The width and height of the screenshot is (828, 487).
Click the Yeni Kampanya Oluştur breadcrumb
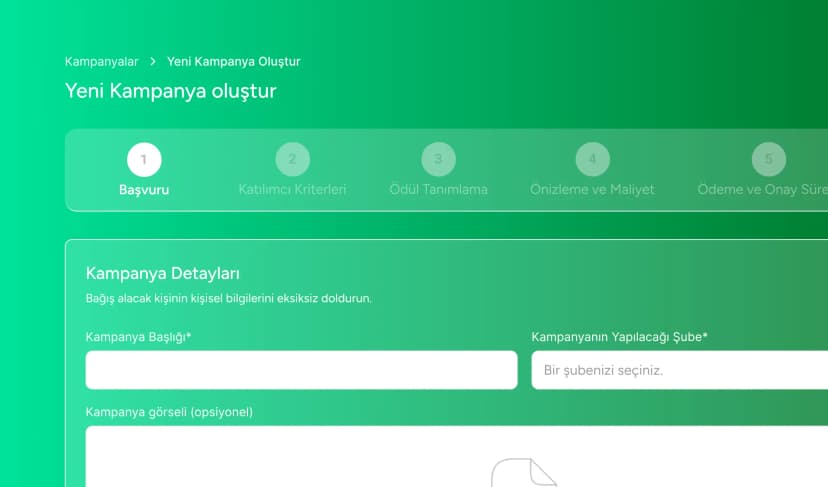[233, 62]
